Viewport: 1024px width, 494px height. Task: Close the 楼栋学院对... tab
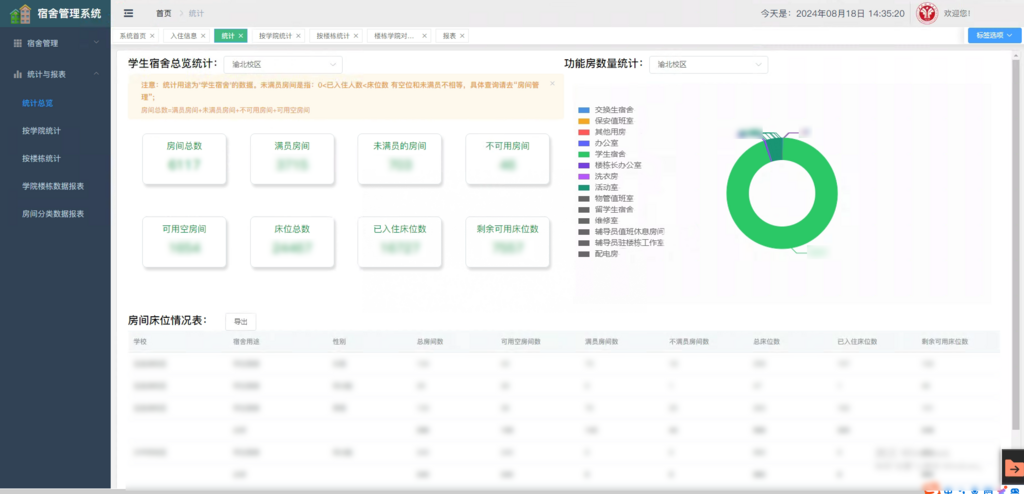pyautogui.click(x=424, y=36)
